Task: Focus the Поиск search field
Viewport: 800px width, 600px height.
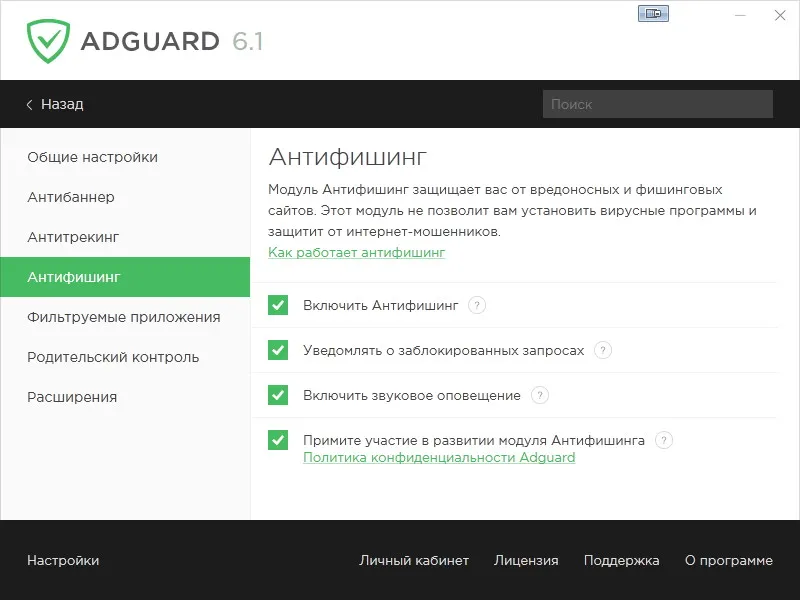Action: coord(658,104)
